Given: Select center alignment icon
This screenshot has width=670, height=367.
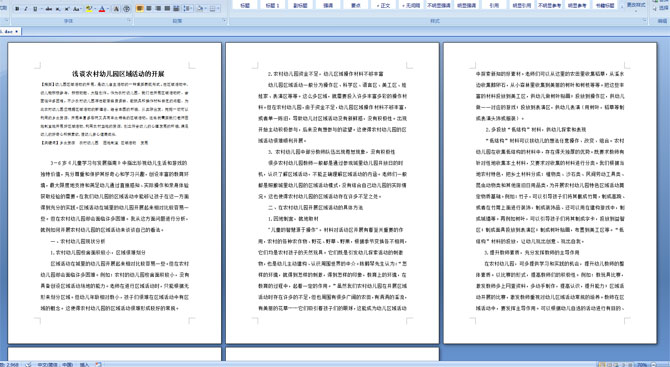Looking at the screenshot, I should (x=149, y=9).
